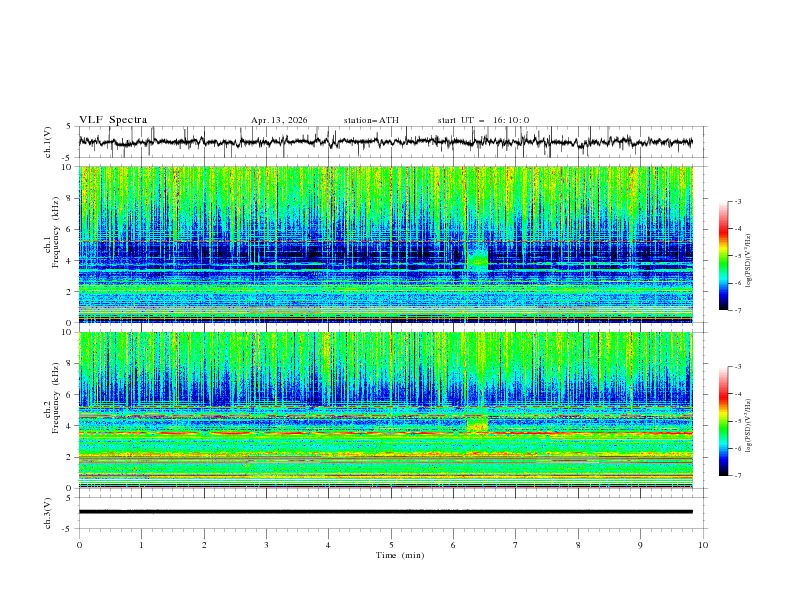Click the ch.2 color scale bar

pos(723,421)
